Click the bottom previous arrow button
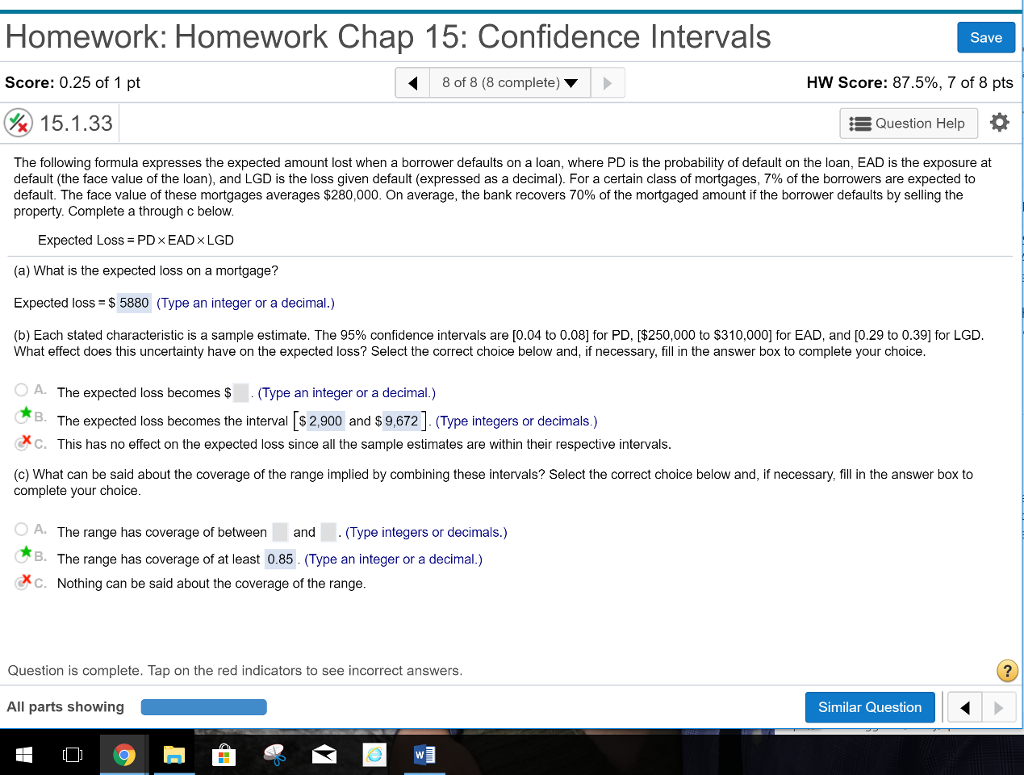This screenshot has width=1024, height=775. (x=965, y=707)
